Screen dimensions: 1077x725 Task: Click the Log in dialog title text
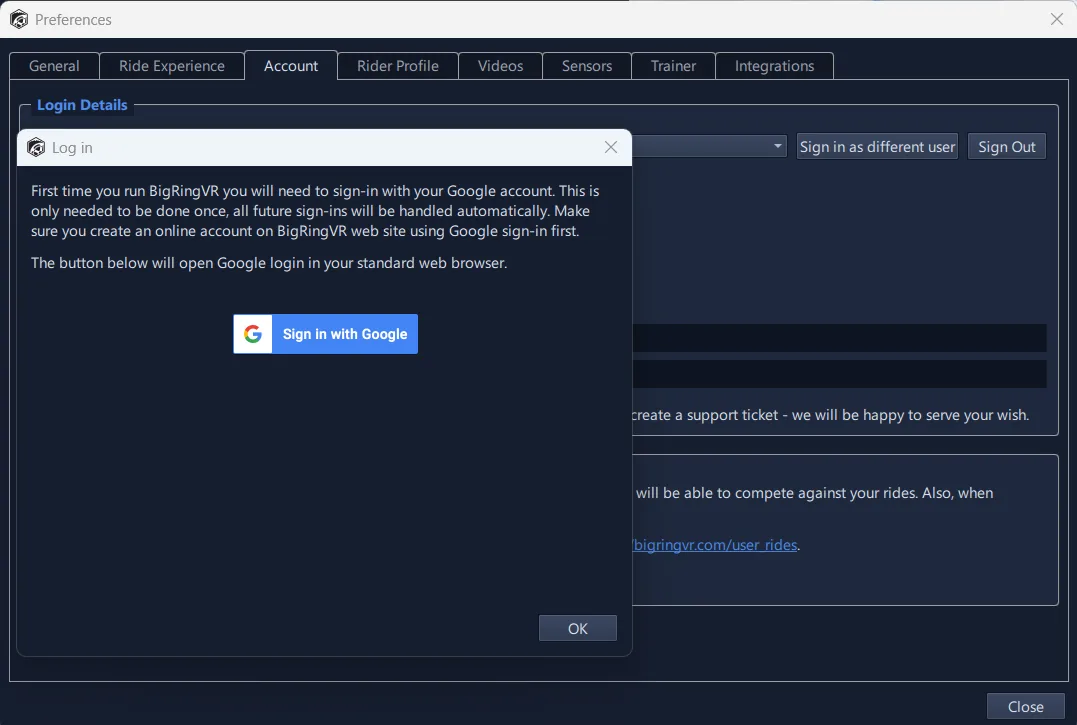[72, 148]
